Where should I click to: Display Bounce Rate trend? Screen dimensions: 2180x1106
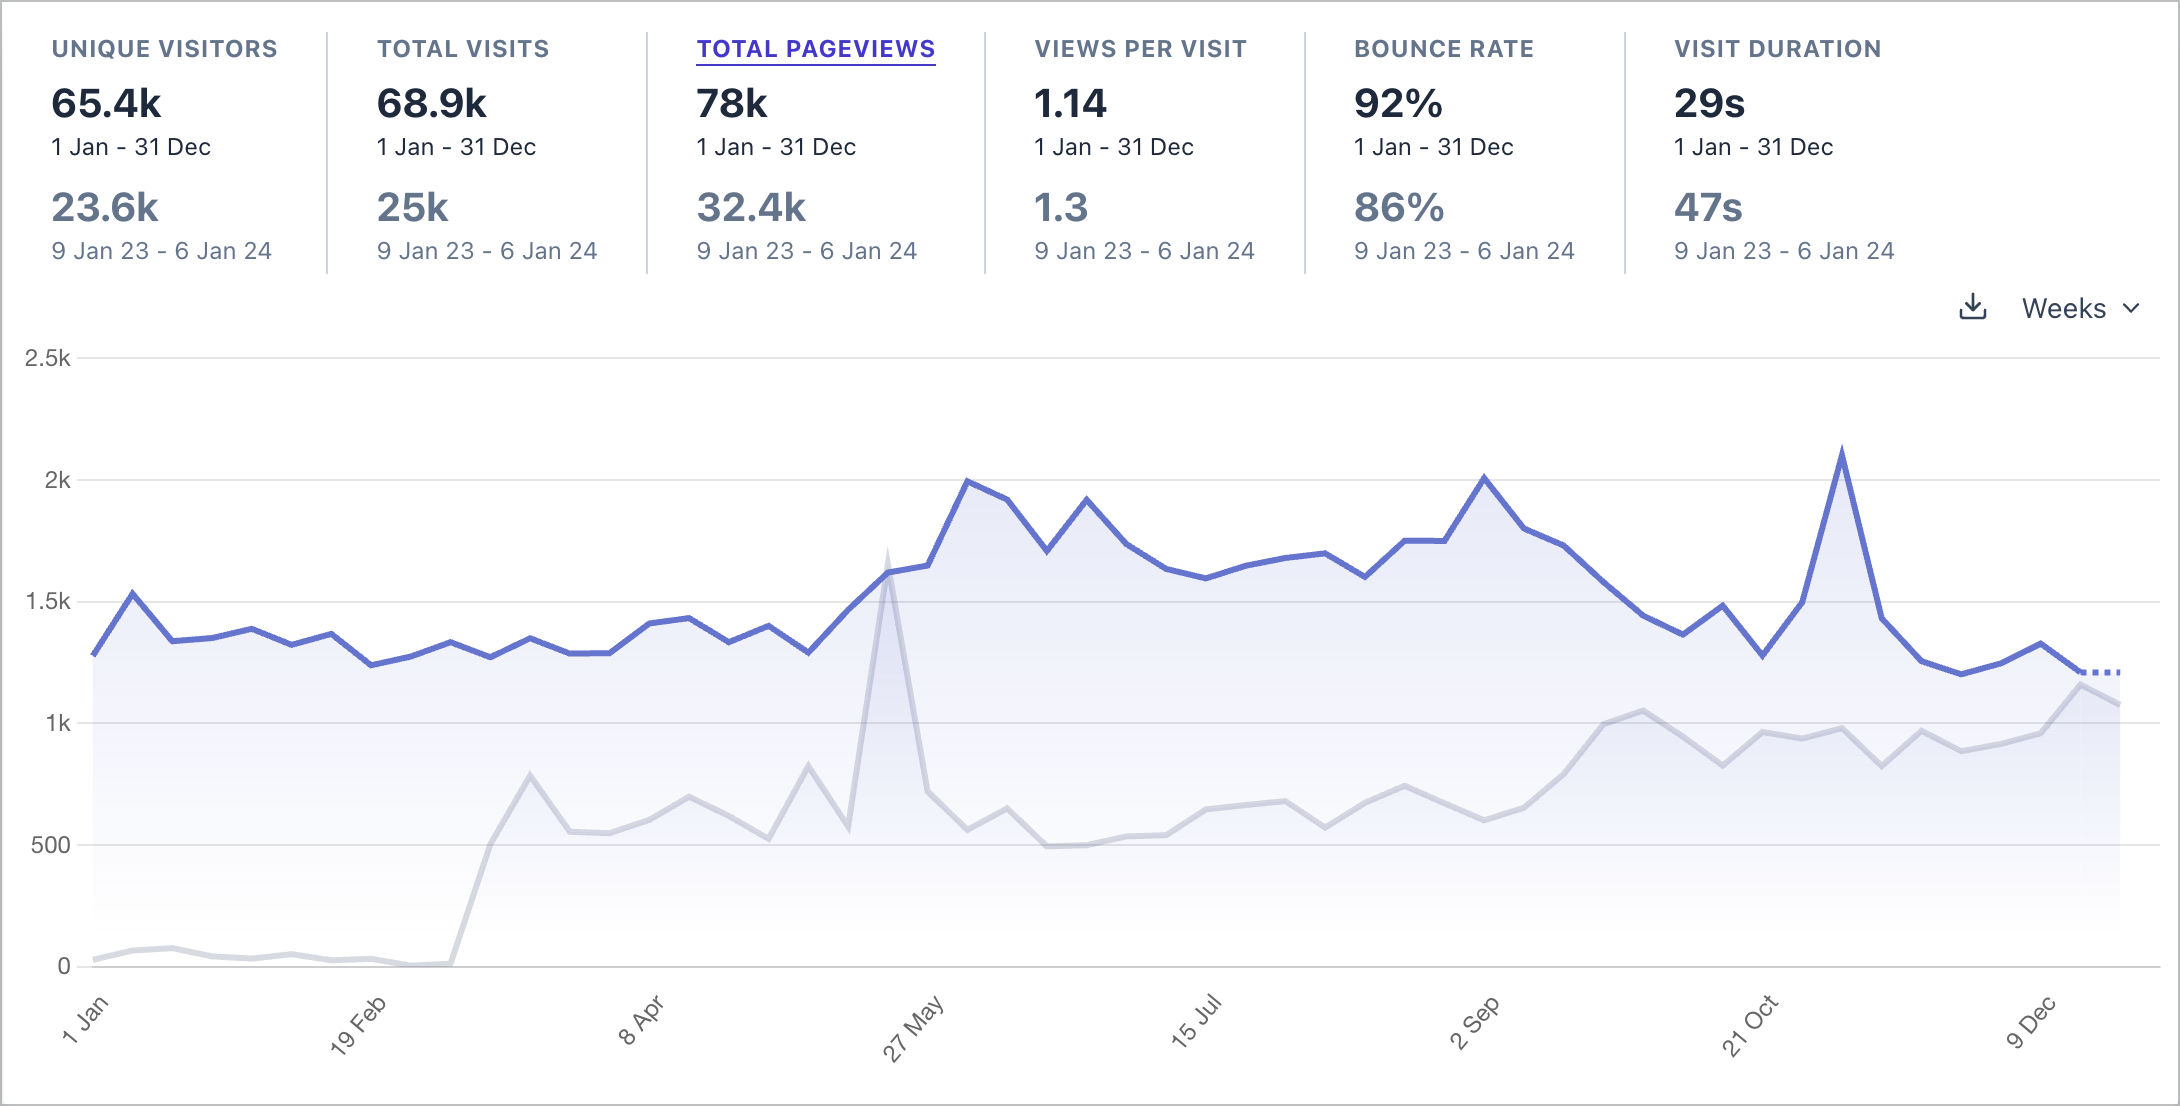pyautogui.click(x=1443, y=48)
